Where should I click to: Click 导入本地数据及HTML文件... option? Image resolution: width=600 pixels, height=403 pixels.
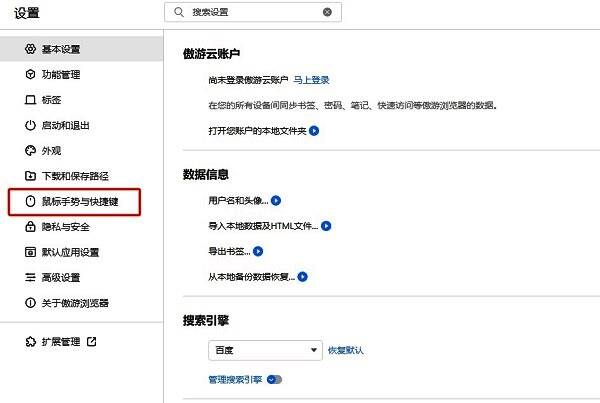coord(263,226)
